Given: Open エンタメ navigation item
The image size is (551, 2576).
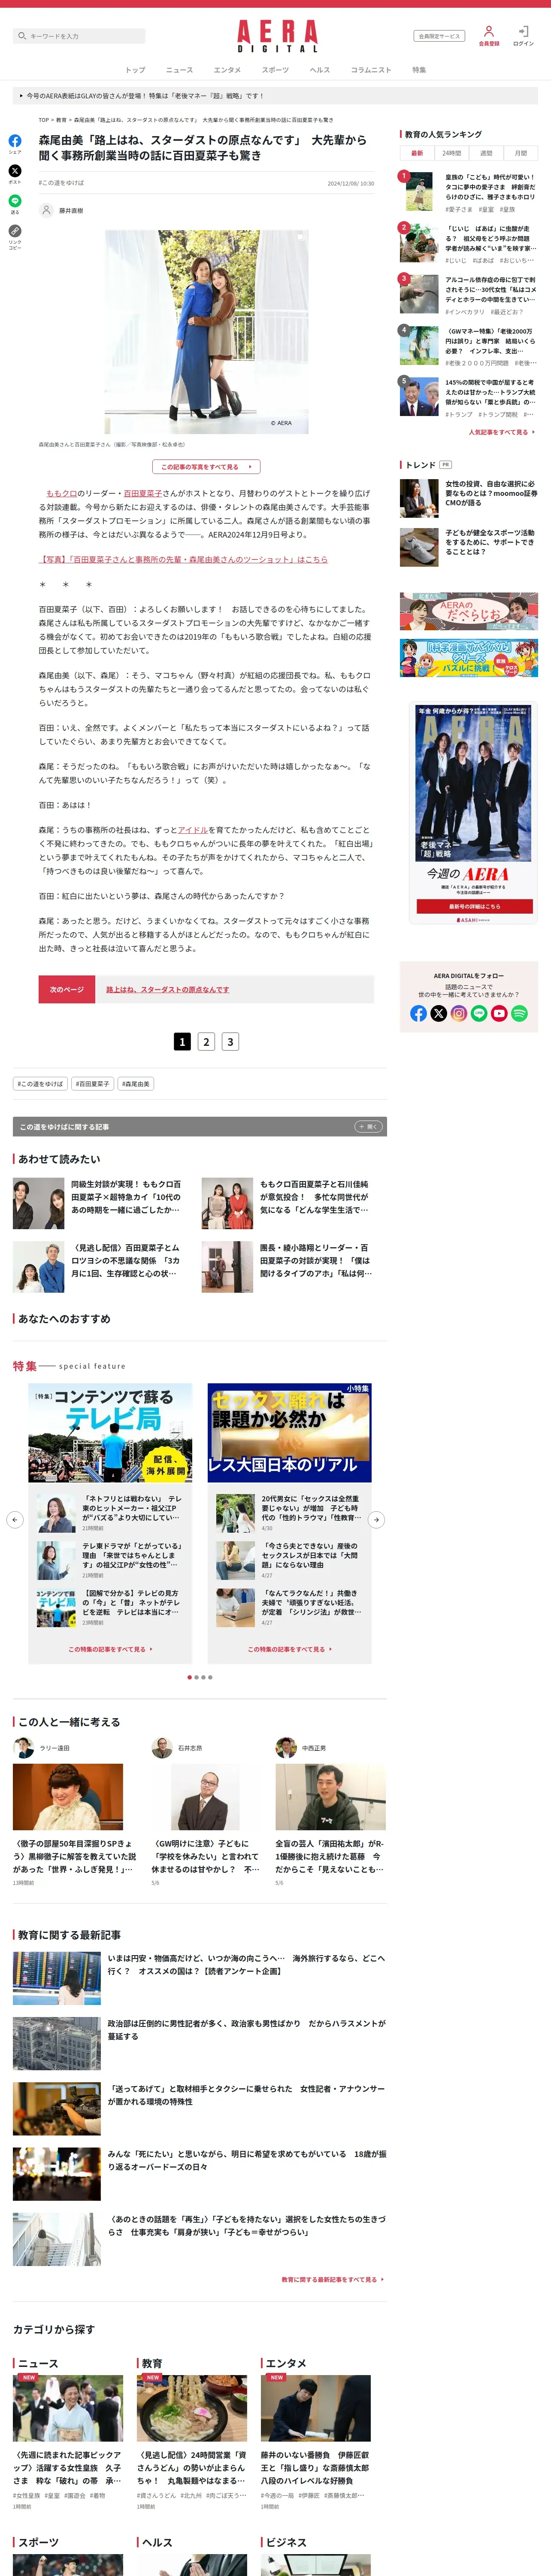Looking at the screenshot, I should coord(227,70).
